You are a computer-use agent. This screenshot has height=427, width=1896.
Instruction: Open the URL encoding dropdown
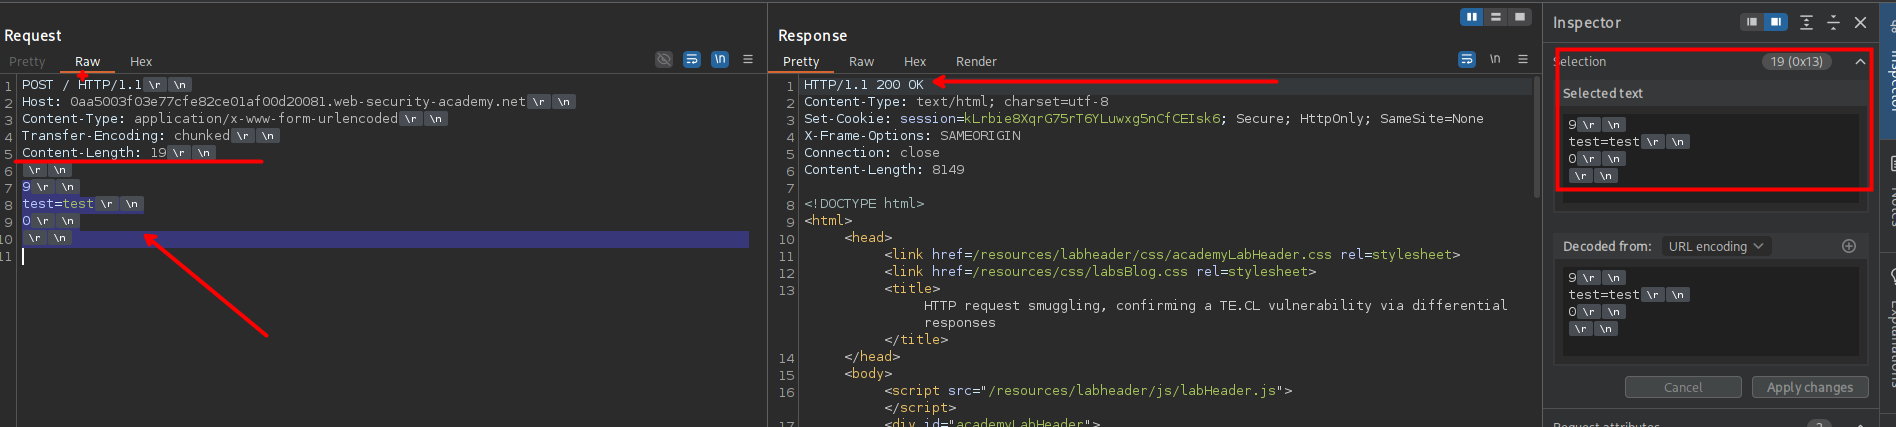[1716, 246]
